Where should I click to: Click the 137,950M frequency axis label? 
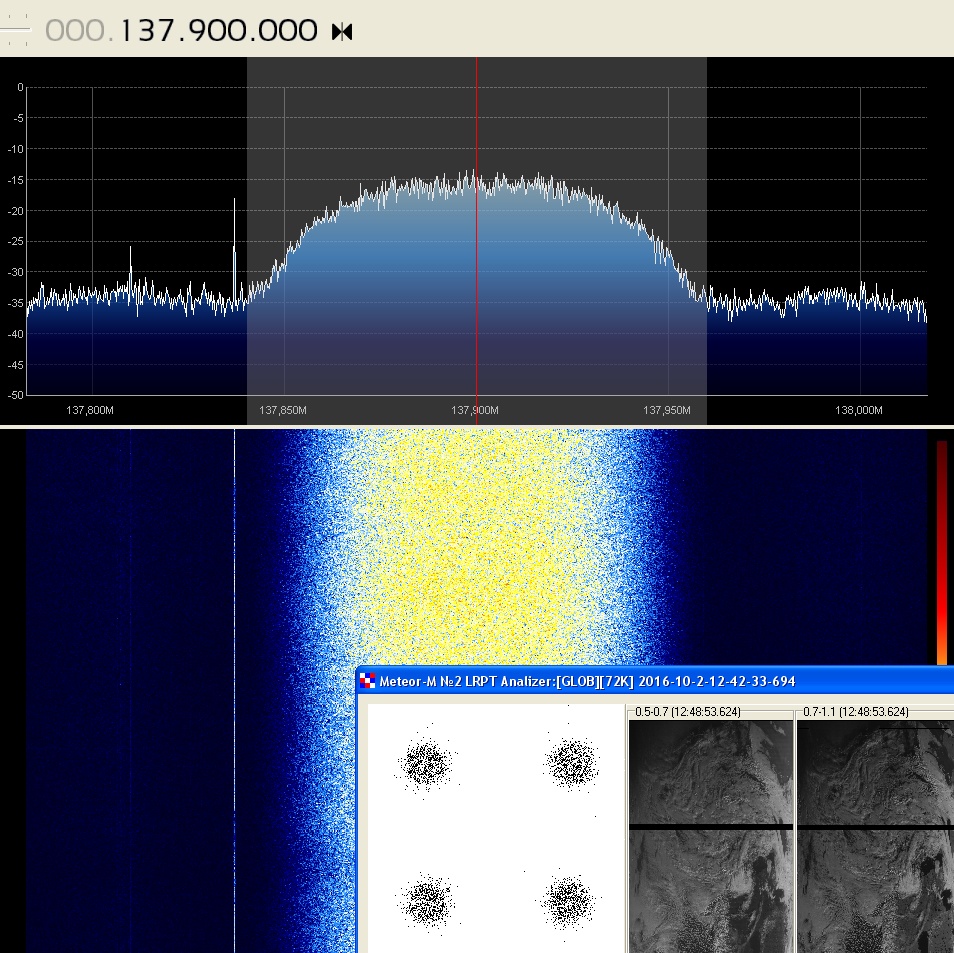667,410
